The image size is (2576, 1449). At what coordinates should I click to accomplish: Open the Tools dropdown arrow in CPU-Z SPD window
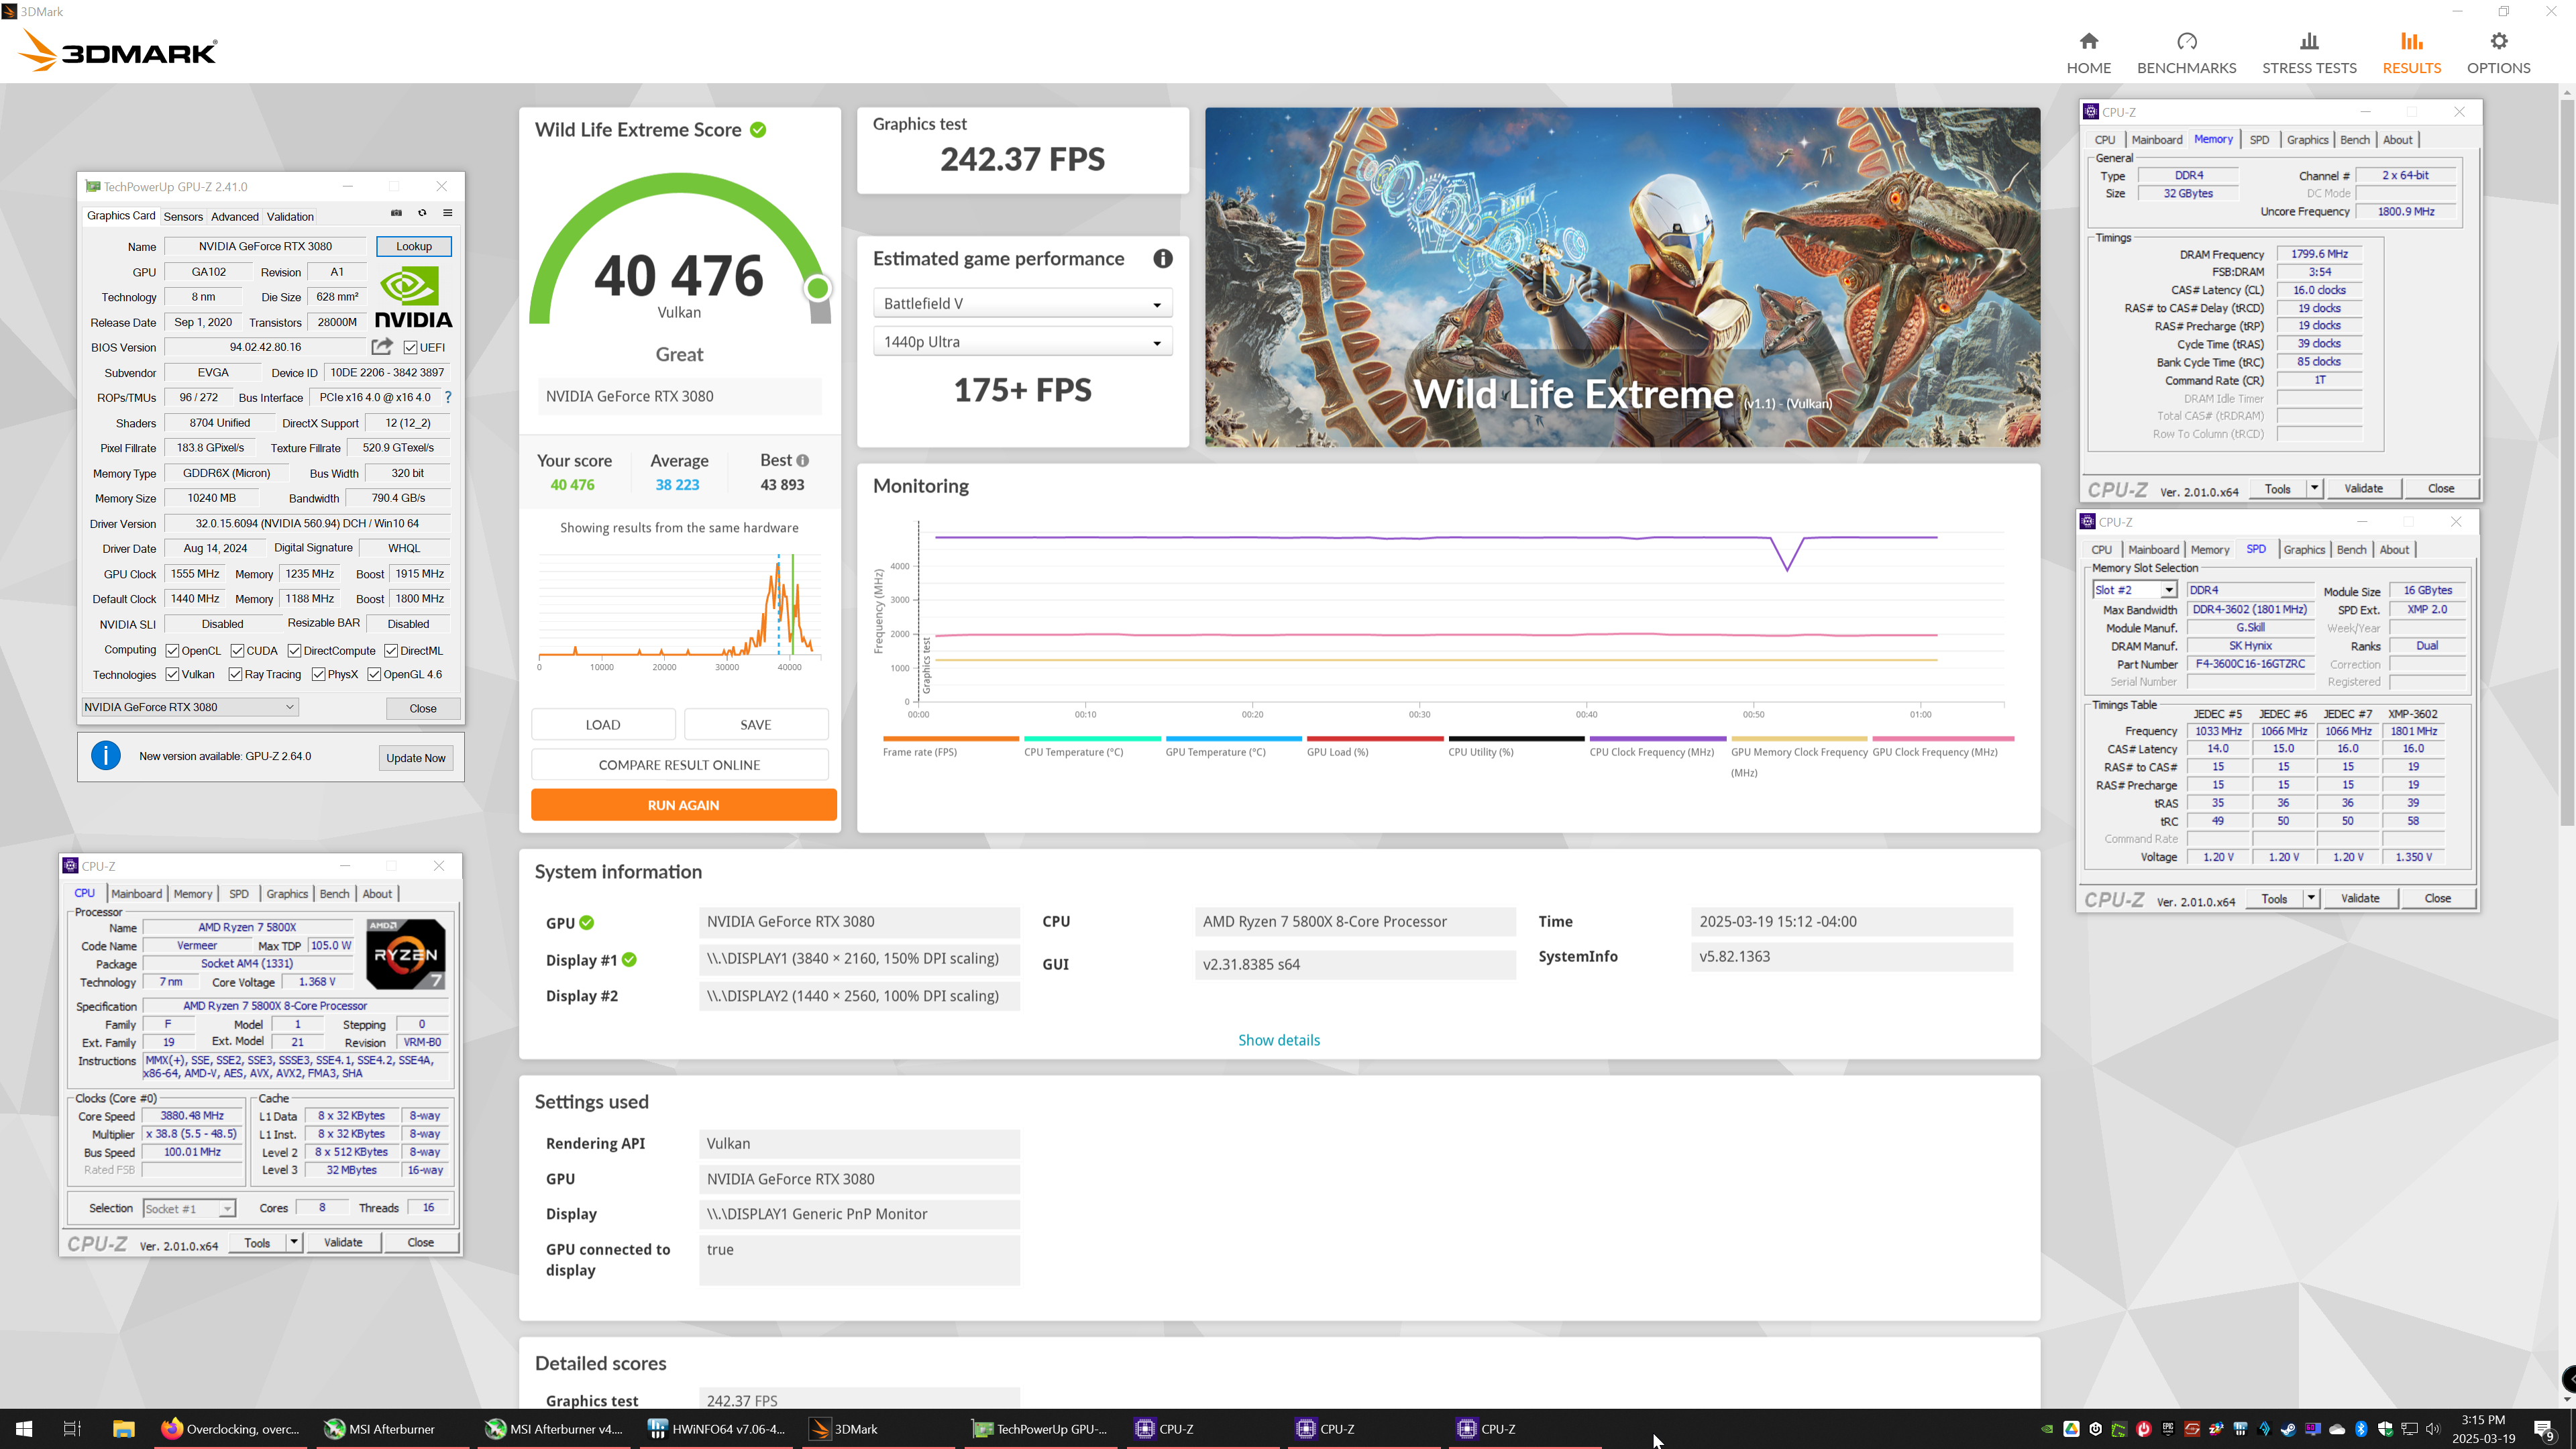pos(2311,898)
